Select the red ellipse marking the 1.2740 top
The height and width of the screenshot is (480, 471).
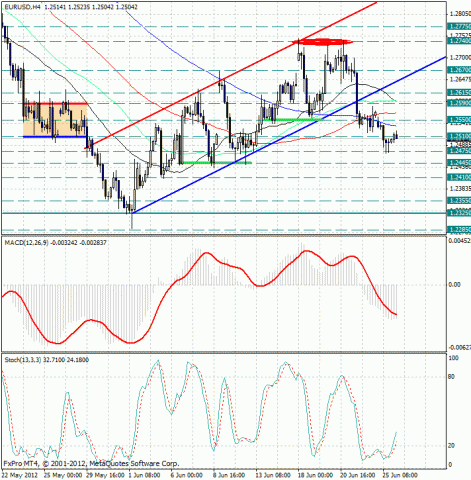point(323,42)
